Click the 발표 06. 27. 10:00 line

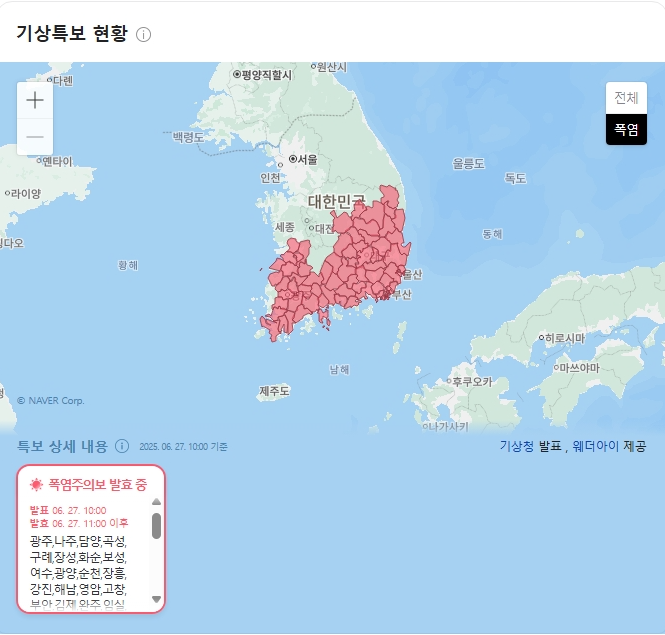[68, 511]
